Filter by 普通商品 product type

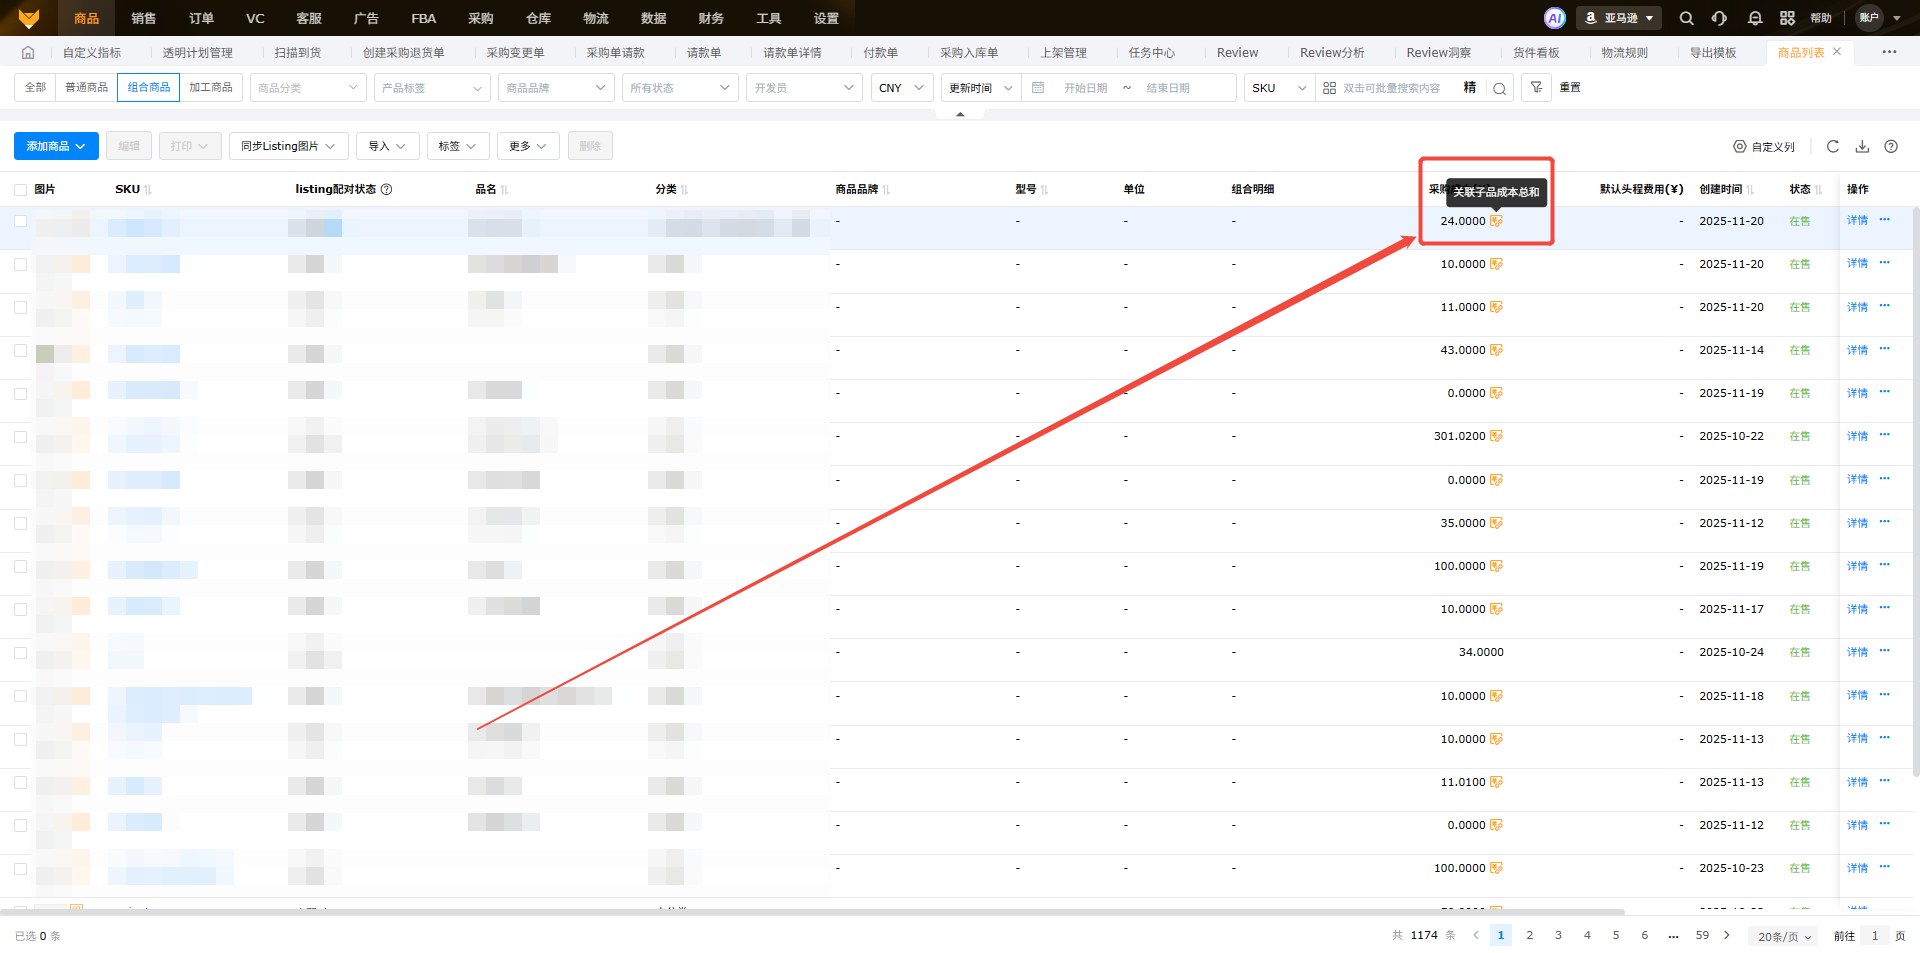tap(87, 88)
